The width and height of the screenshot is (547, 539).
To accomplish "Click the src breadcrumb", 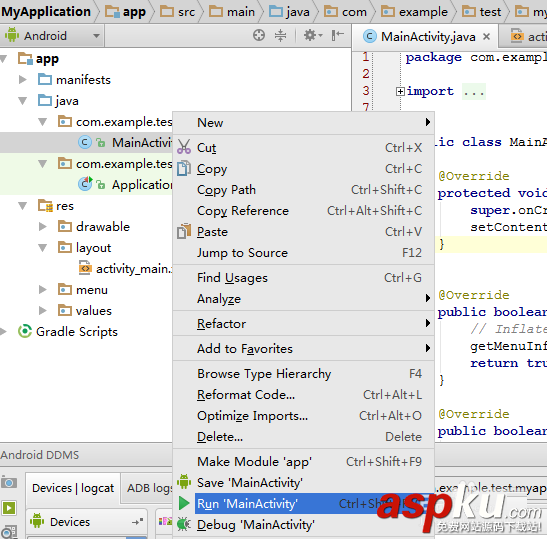I will [178, 12].
